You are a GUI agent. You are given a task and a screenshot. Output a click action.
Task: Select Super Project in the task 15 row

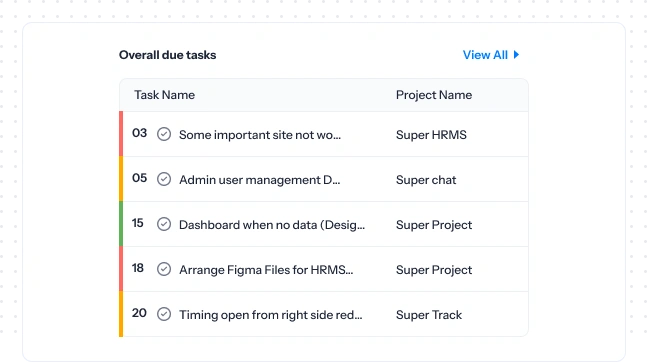coord(434,225)
